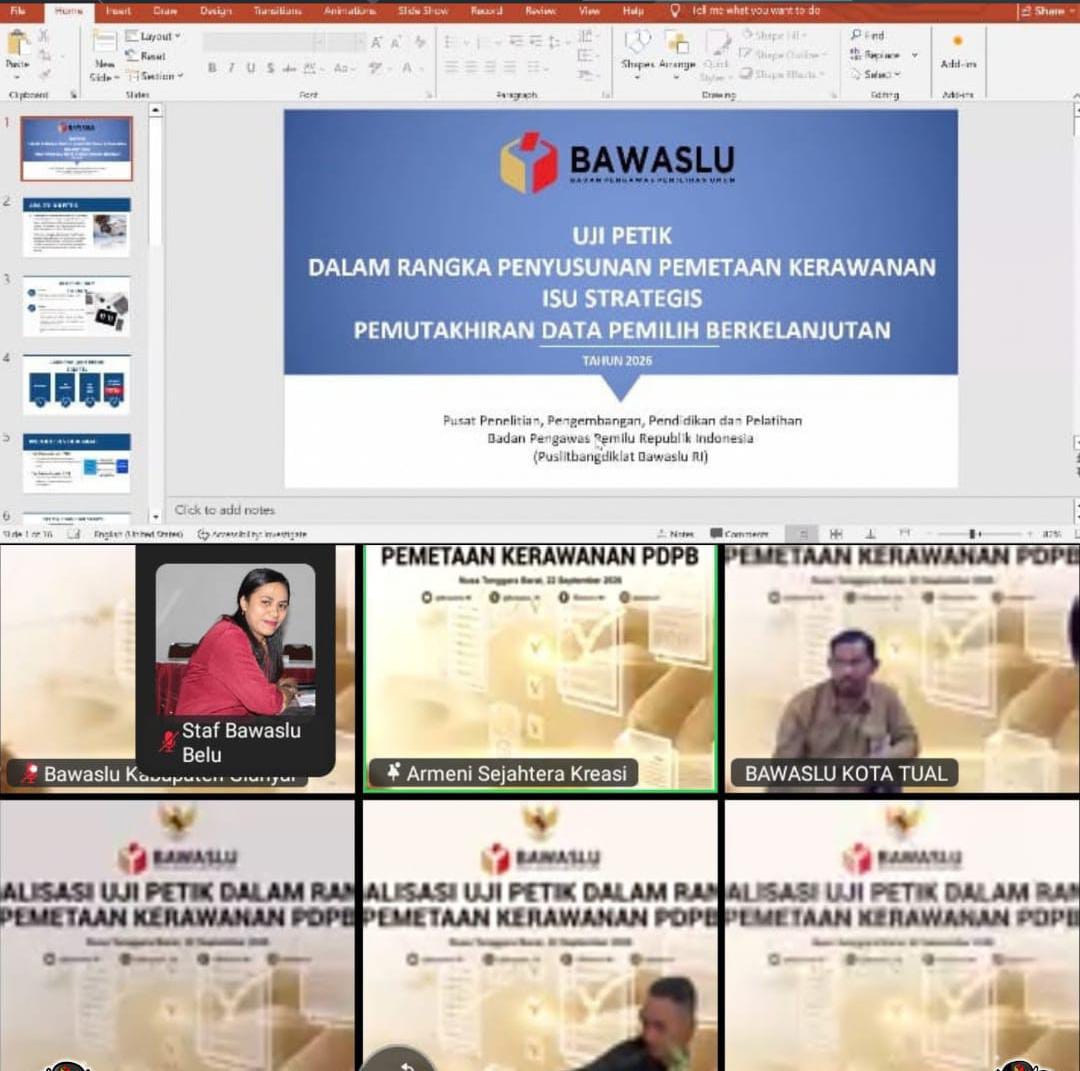Image resolution: width=1080 pixels, height=1071 pixels.
Task: Open the Select dropdown in Editing
Action: pyautogui.click(x=876, y=74)
